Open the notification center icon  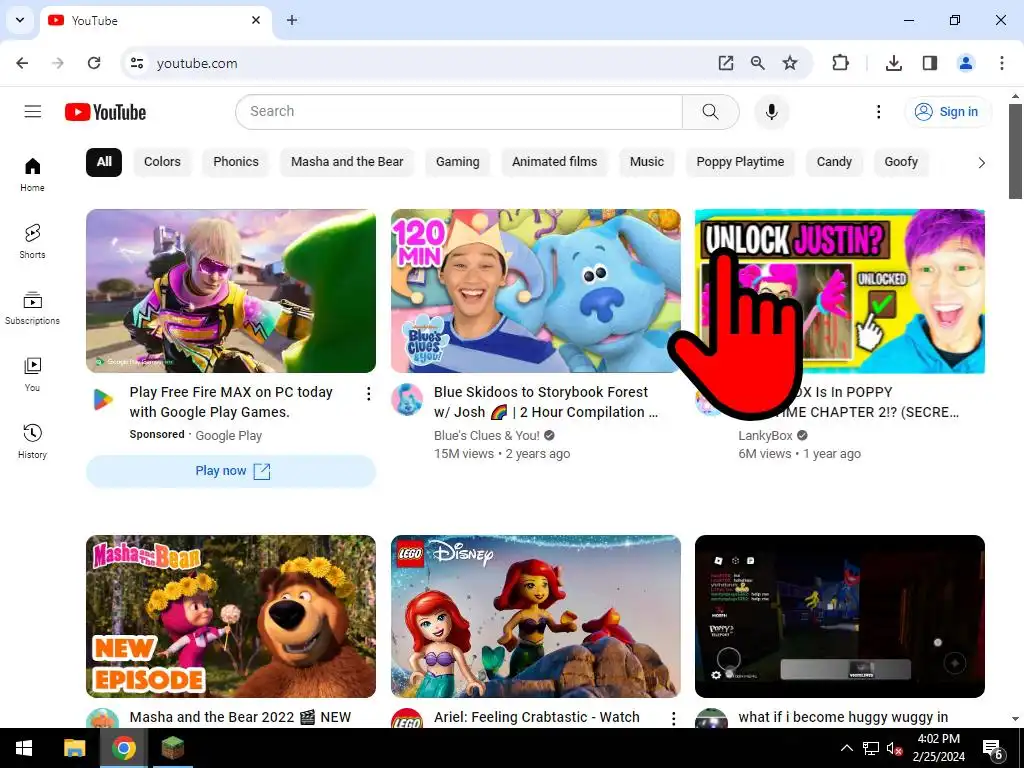[x=992, y=749]
